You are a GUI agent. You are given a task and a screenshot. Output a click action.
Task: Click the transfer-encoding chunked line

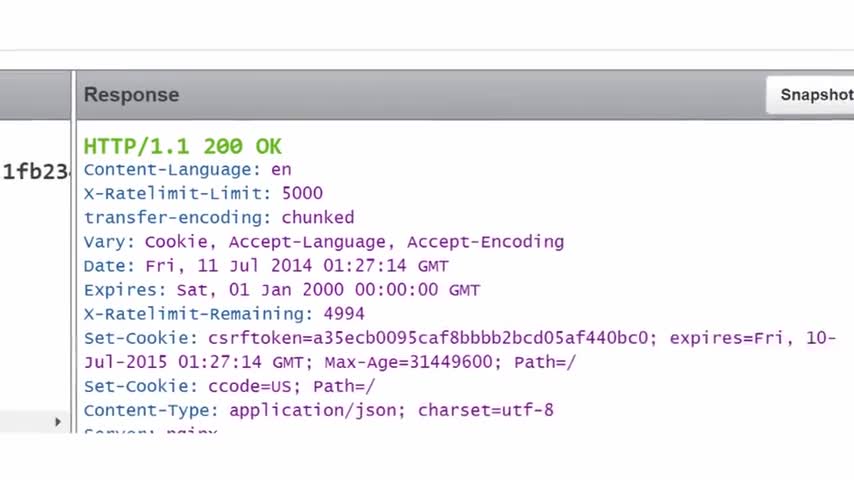pos(219,218)
